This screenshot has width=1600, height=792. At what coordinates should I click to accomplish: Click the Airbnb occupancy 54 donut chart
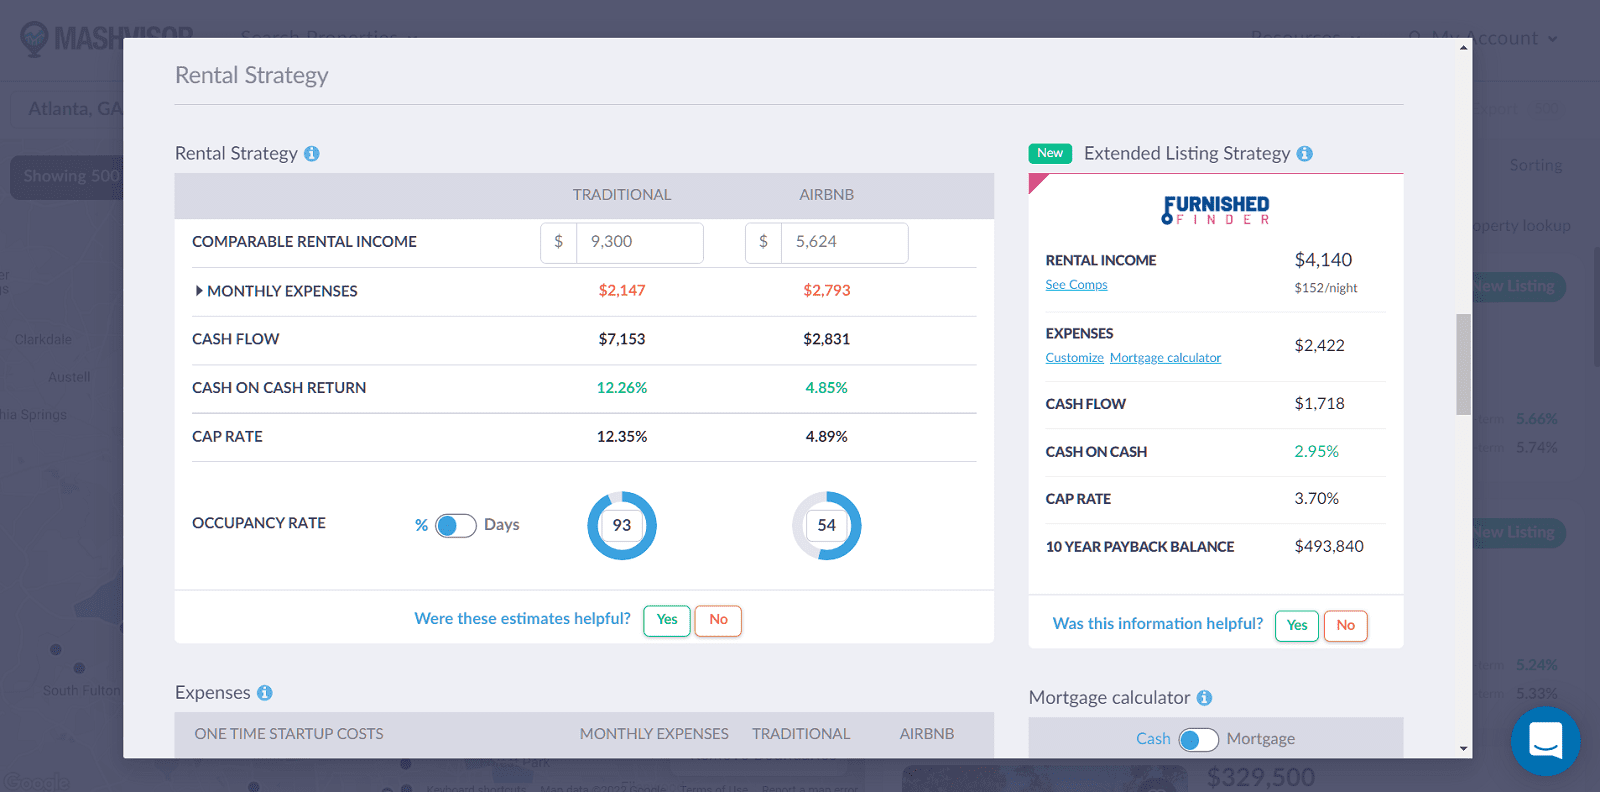(827, 525)
